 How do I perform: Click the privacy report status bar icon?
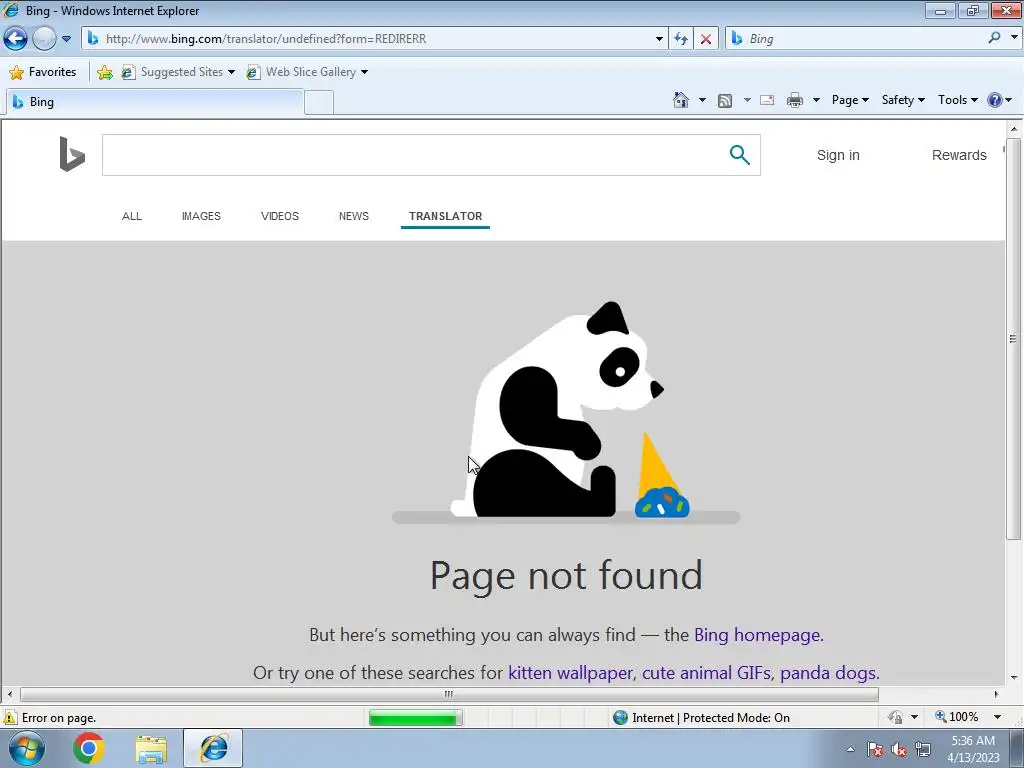895,717
